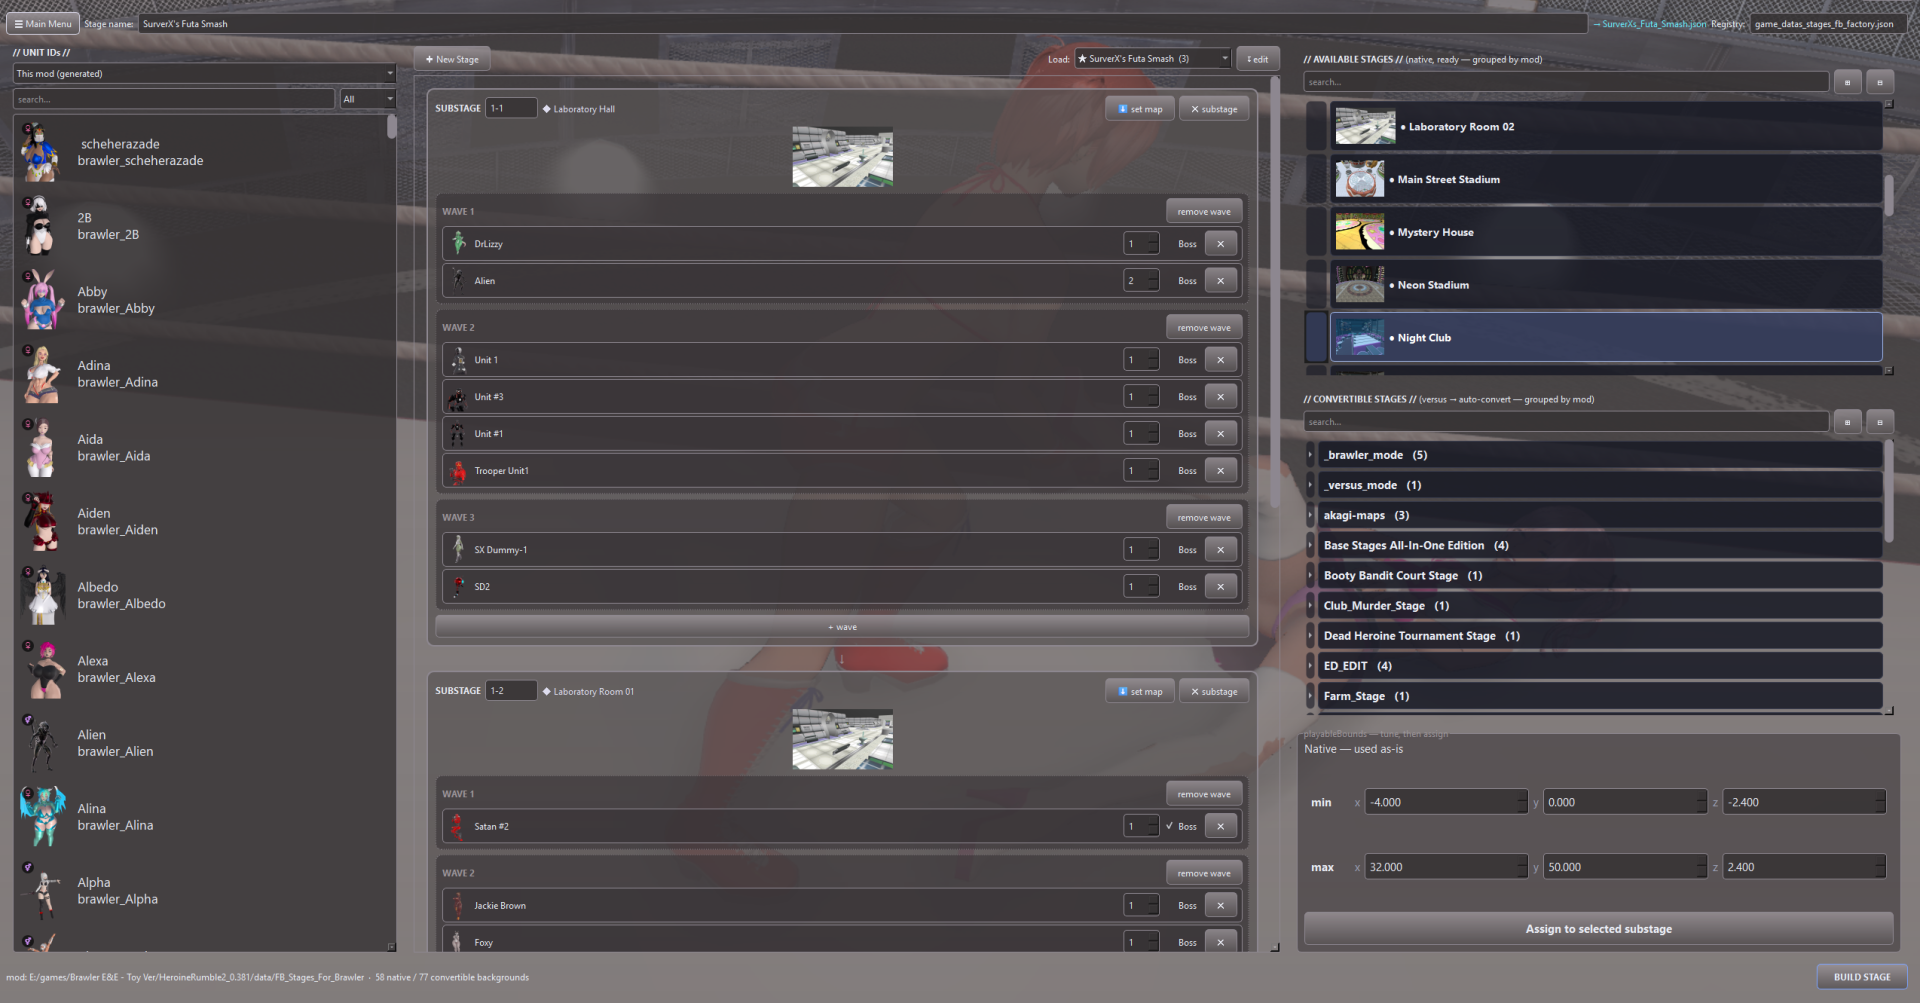The width and height of the screenshot is (1920, 1003).
Task: Remove Satan #2 from substage 1-2
Action: click(1220, 826)
